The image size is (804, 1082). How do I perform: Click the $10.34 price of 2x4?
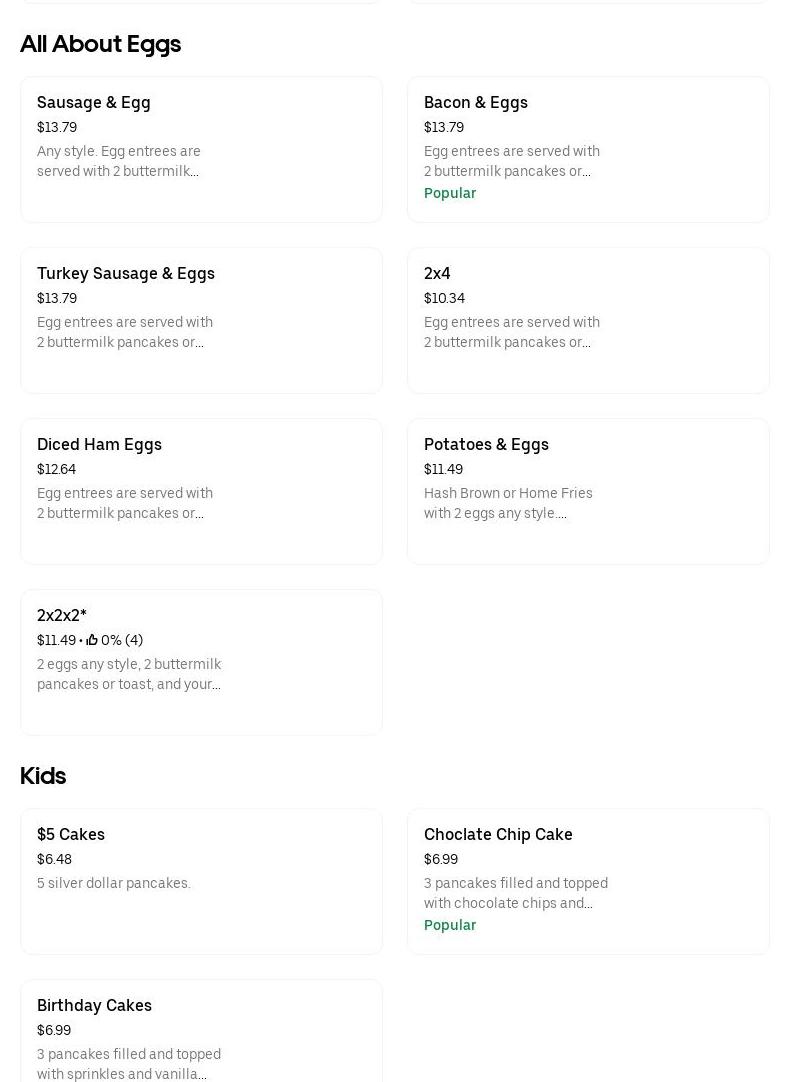[444, 298]
